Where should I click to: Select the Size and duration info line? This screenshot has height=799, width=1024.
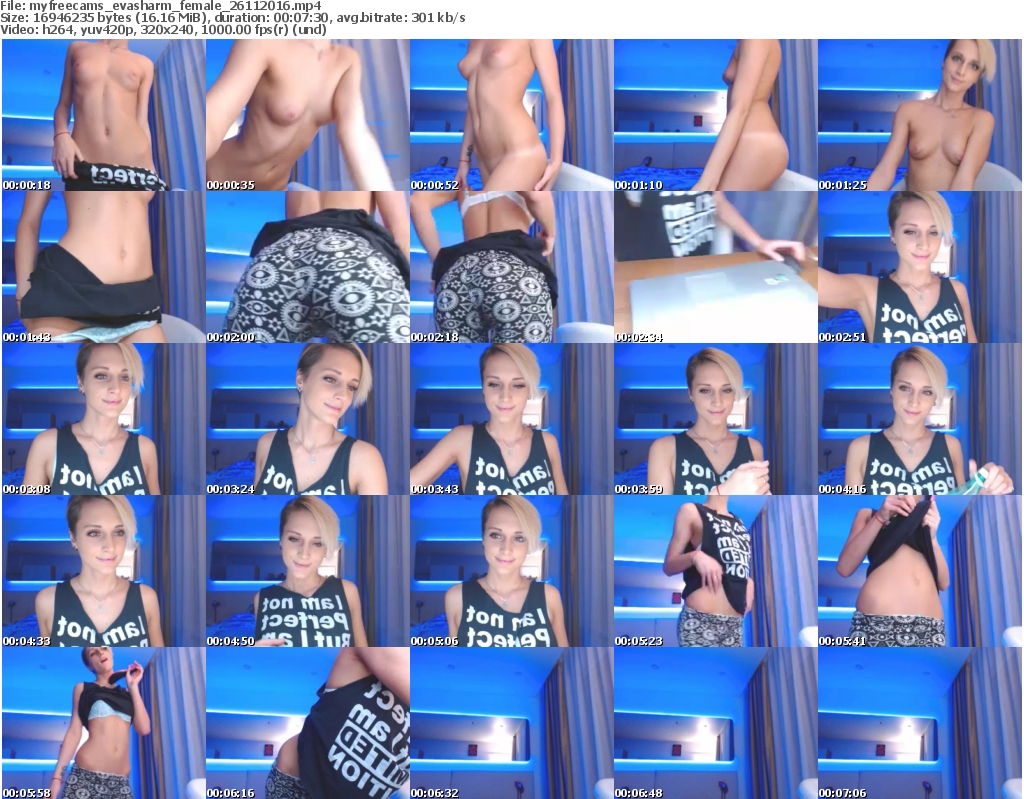pos(233,18)
